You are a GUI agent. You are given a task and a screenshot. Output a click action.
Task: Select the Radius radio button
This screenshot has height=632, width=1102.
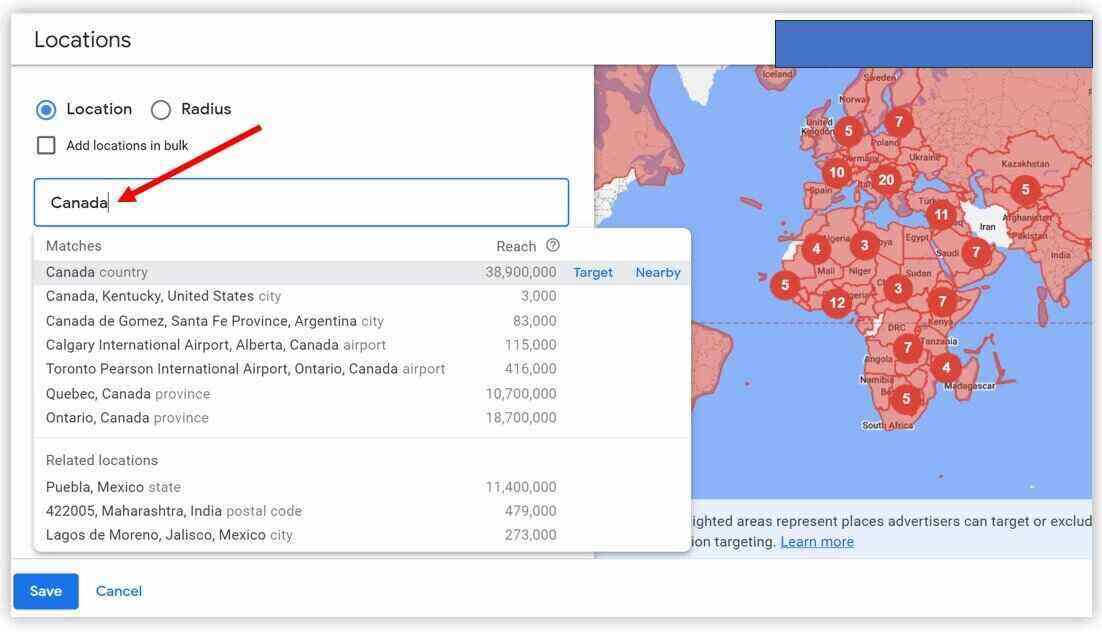[x=161, y=110]
